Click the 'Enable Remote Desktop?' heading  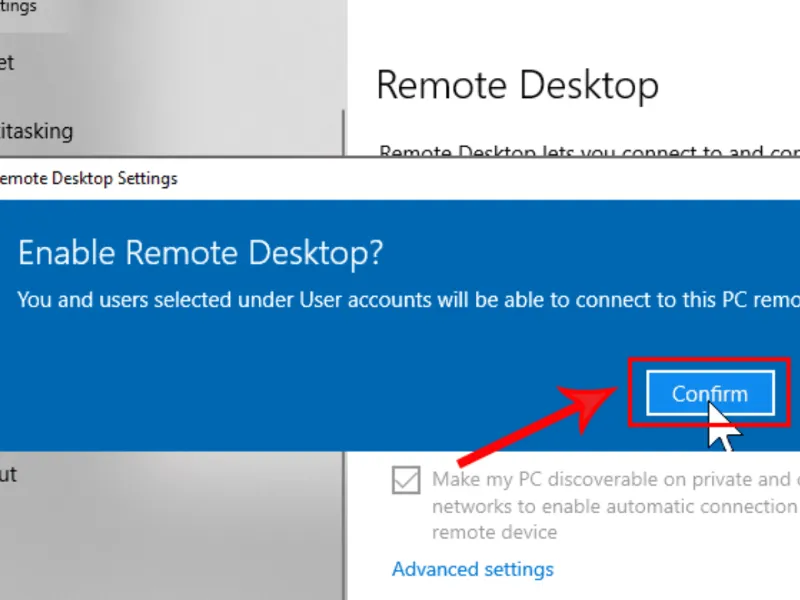(x=197, y=252)
